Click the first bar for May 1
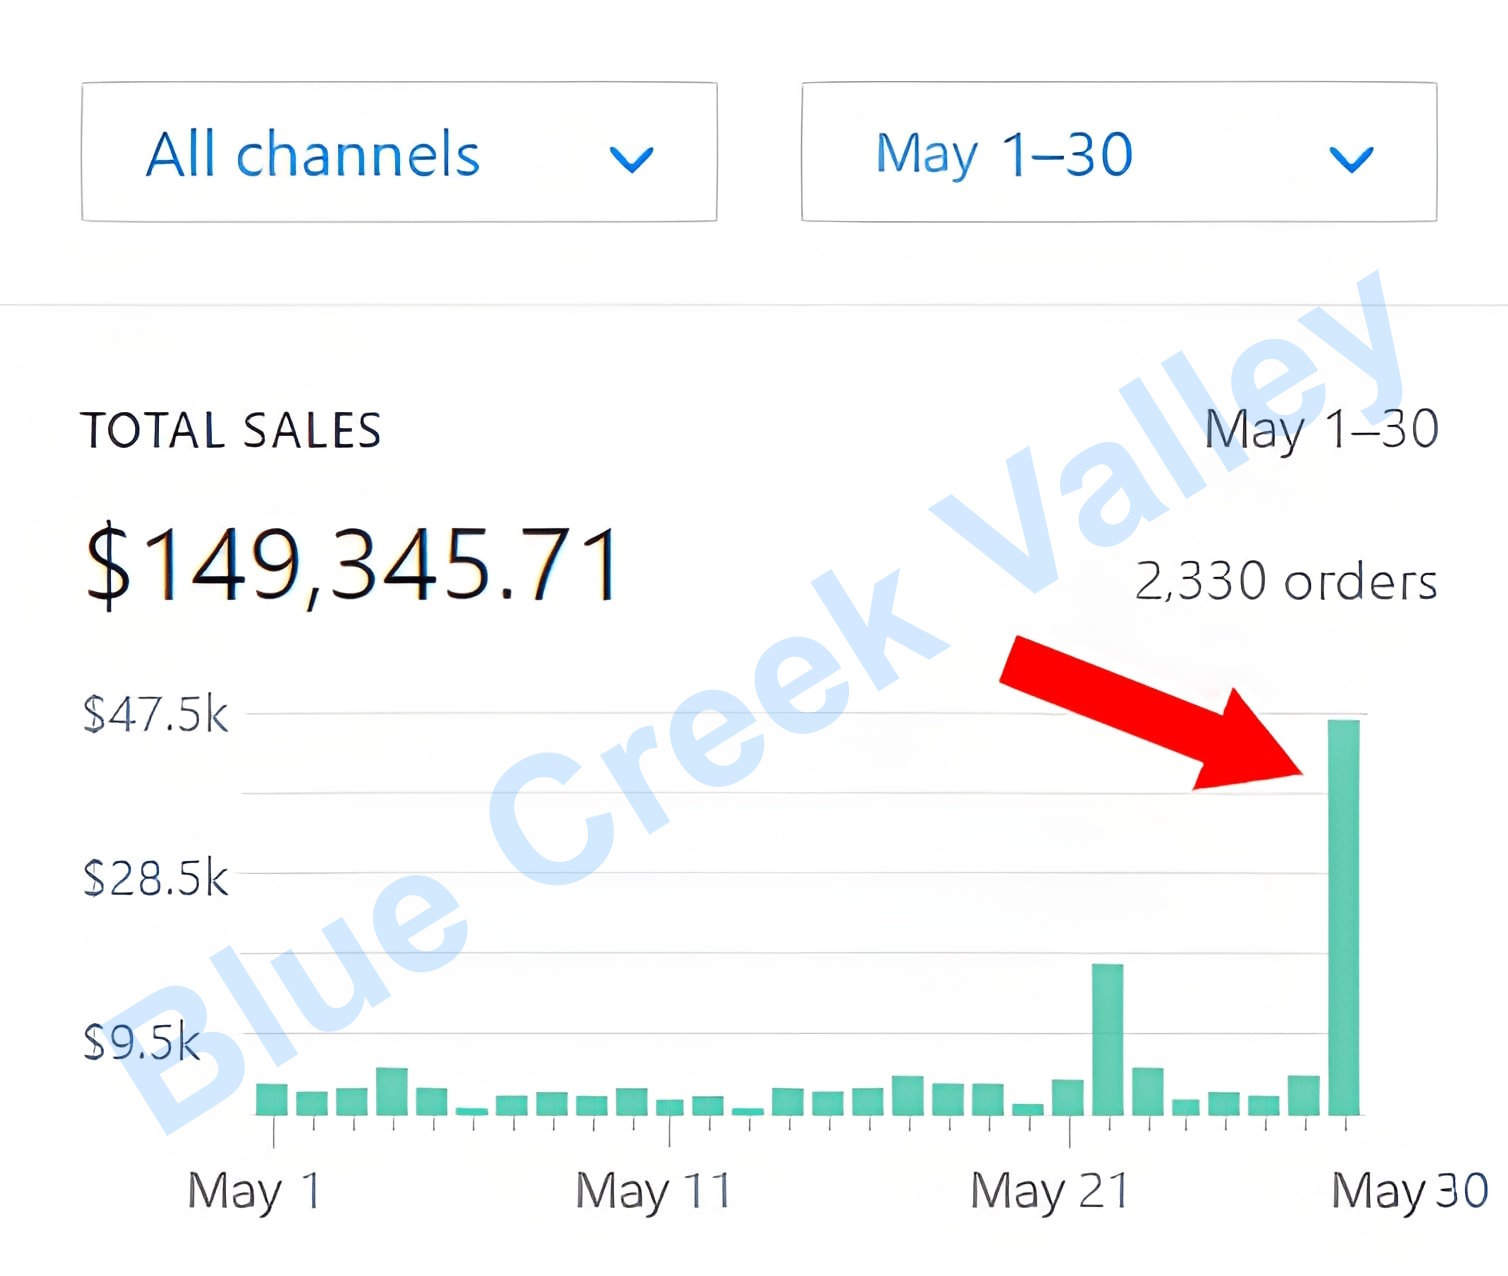The height and width of the screenshot is (1276, 1508). point(272,1099)
